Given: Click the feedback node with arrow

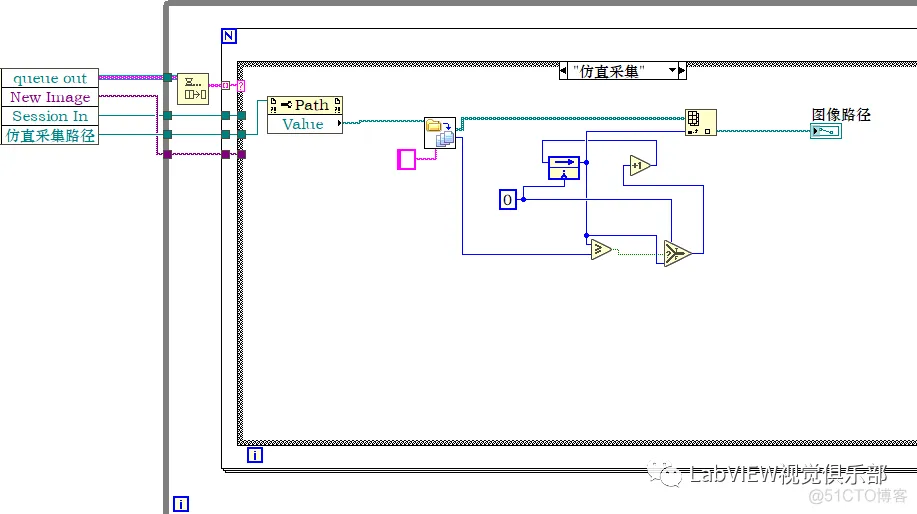Looking at the screenshot, I should 564,168.
